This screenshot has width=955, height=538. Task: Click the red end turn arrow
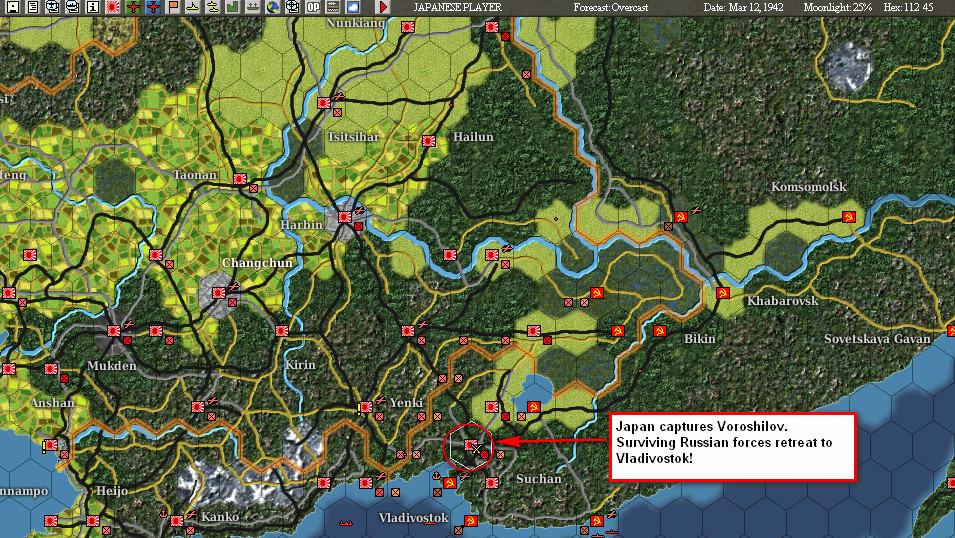[x=384, y=7]
